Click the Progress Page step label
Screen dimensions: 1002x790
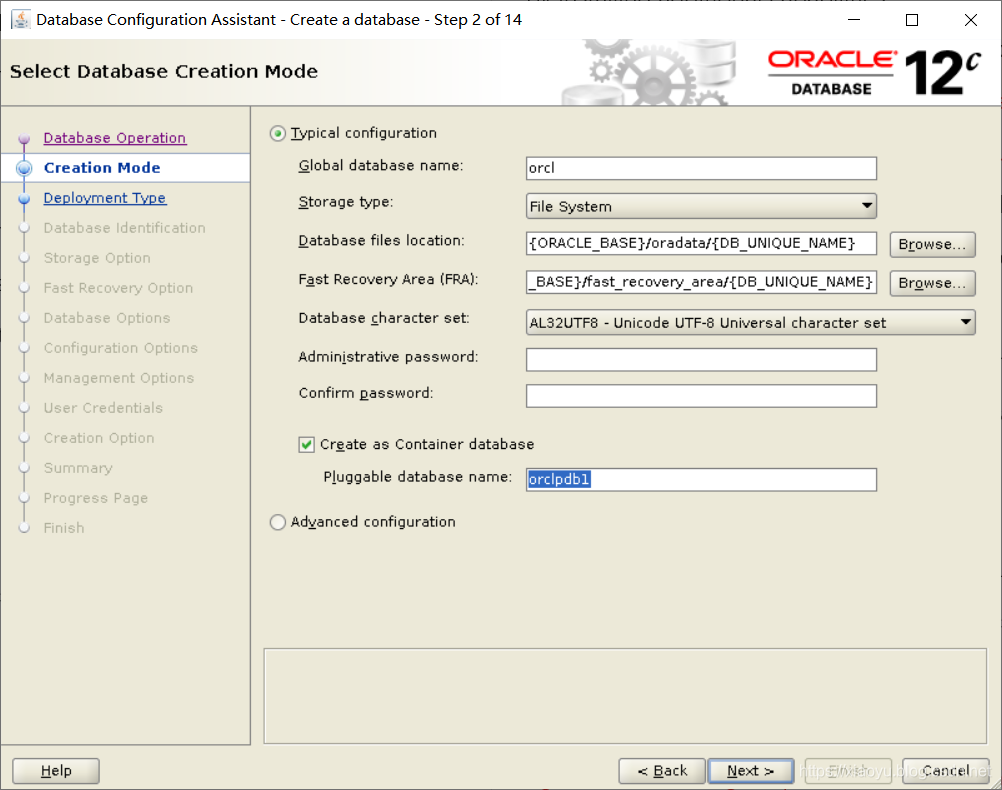(96, 499)
